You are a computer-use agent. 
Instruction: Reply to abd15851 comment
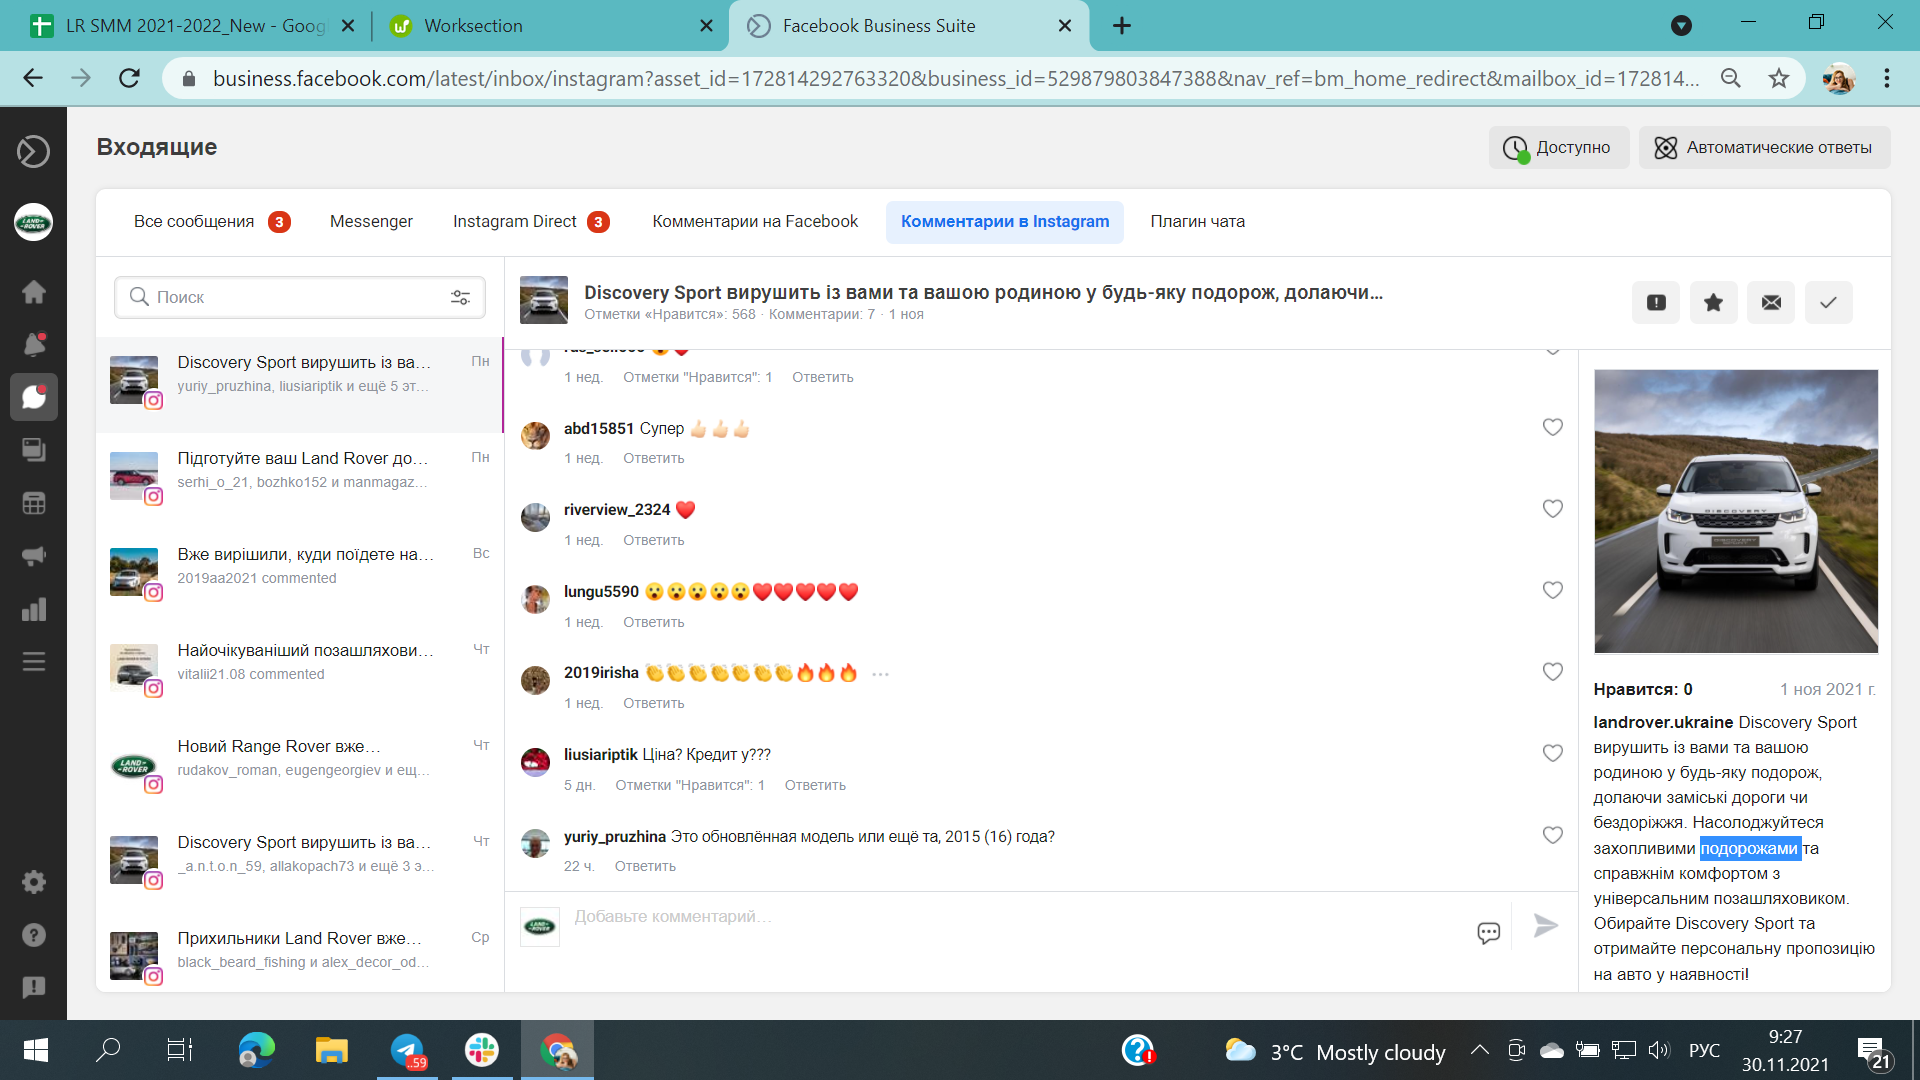point(654,458)
